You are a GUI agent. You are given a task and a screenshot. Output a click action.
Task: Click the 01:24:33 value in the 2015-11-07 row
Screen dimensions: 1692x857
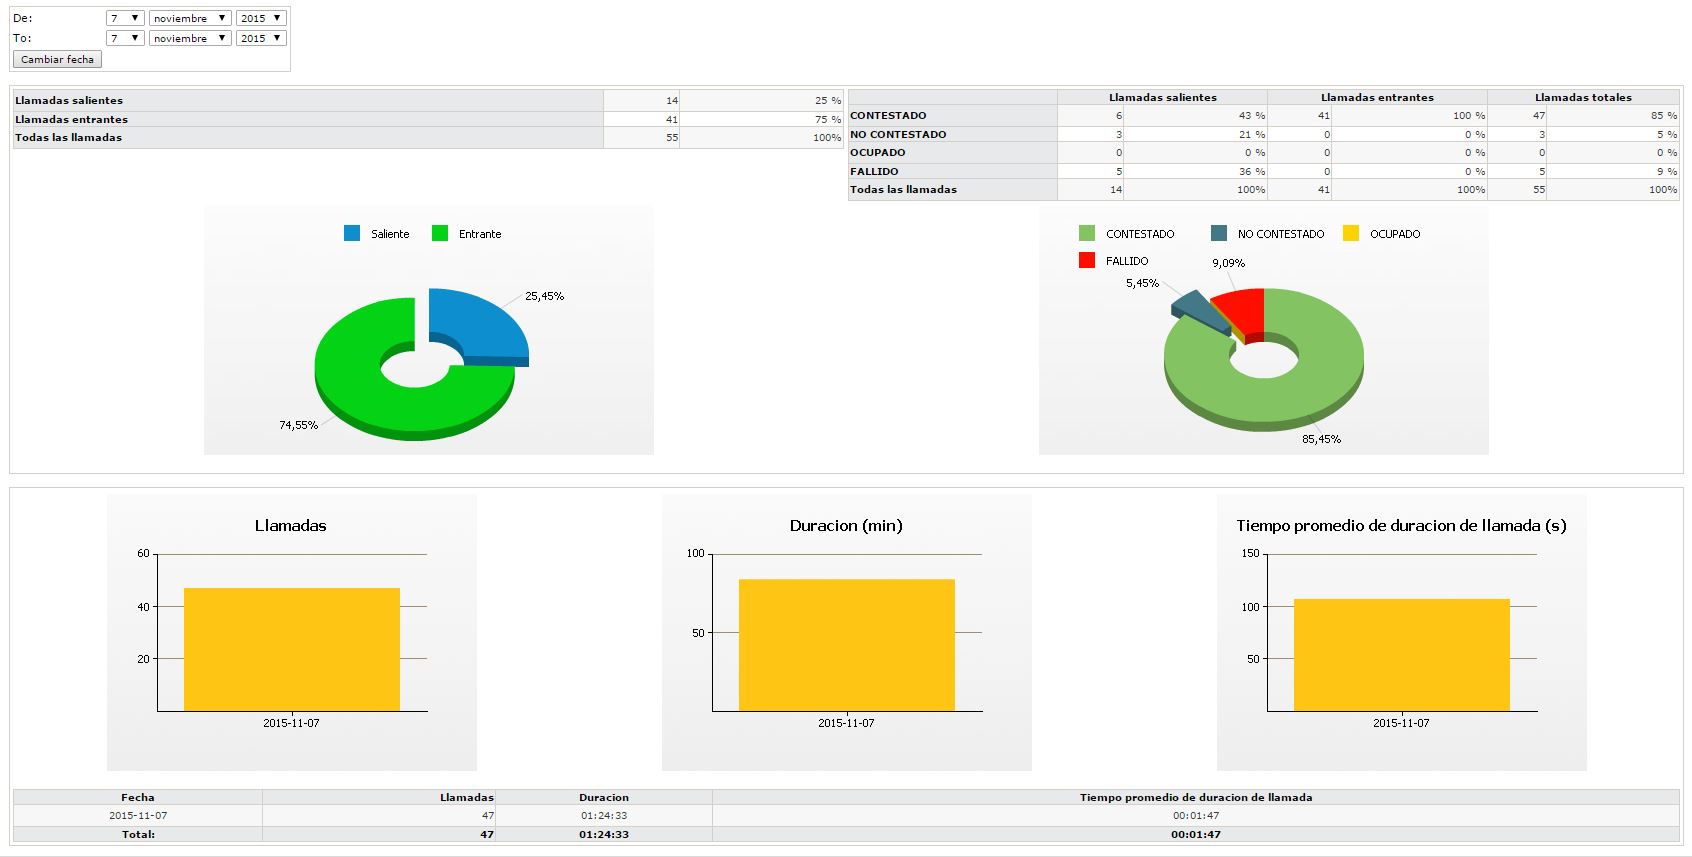[x=604, y=815]
